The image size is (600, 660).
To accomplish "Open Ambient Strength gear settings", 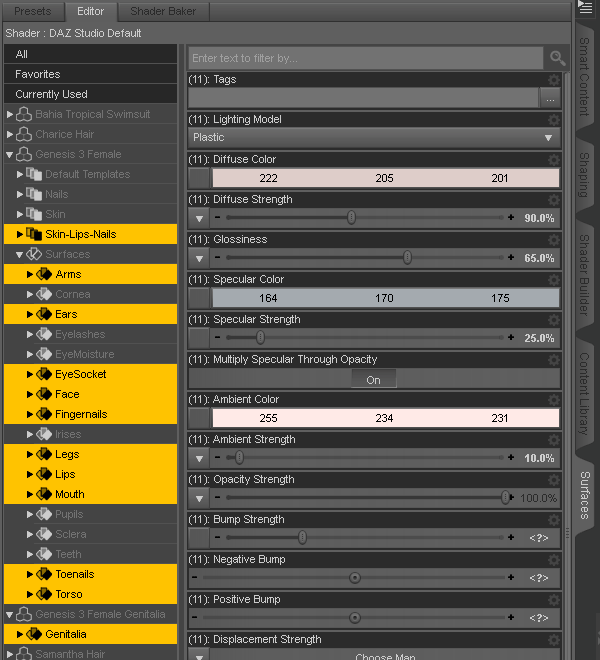I will click(554, 439).
